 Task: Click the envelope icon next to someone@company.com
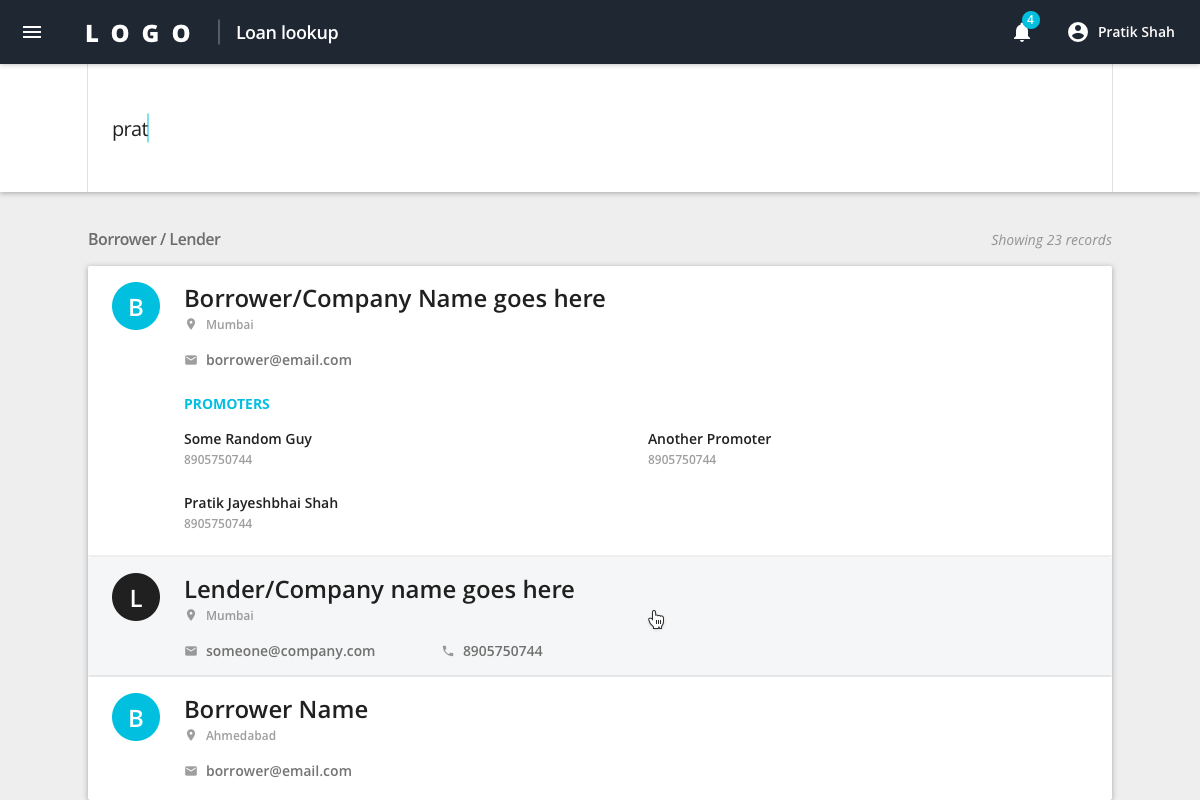[191, 651]
